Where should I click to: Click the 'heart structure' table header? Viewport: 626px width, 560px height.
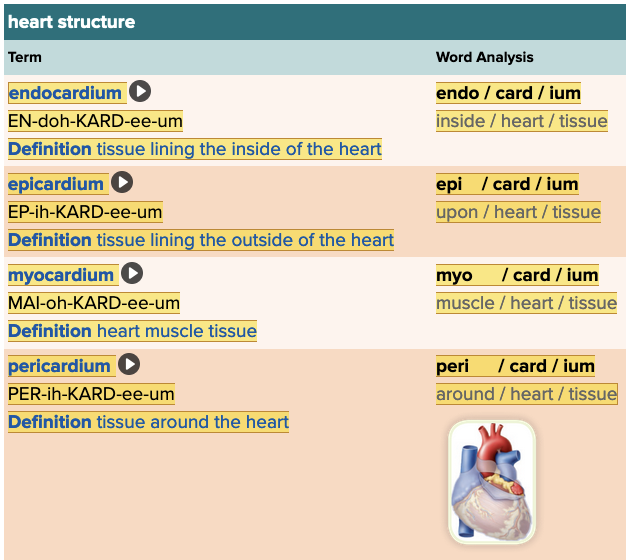coord(72,22)
